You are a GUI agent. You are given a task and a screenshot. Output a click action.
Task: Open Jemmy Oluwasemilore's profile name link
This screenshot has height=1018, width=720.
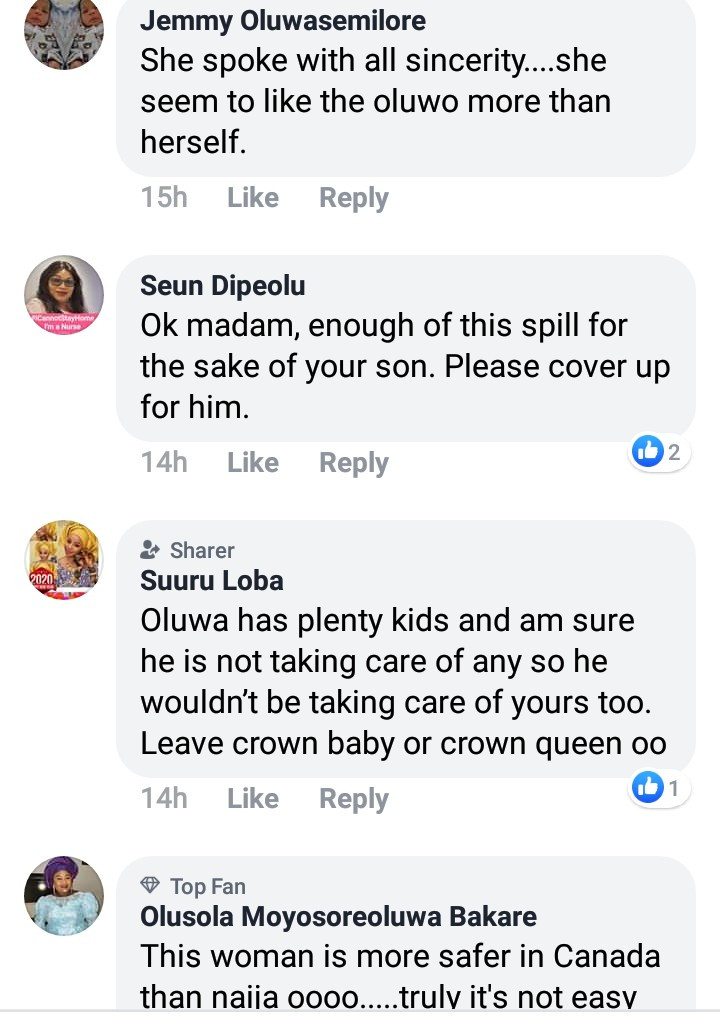[283, 21]
